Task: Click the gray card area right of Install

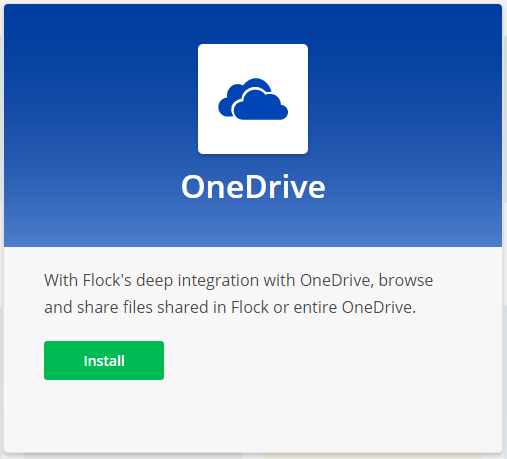Action: pos(333,360)
